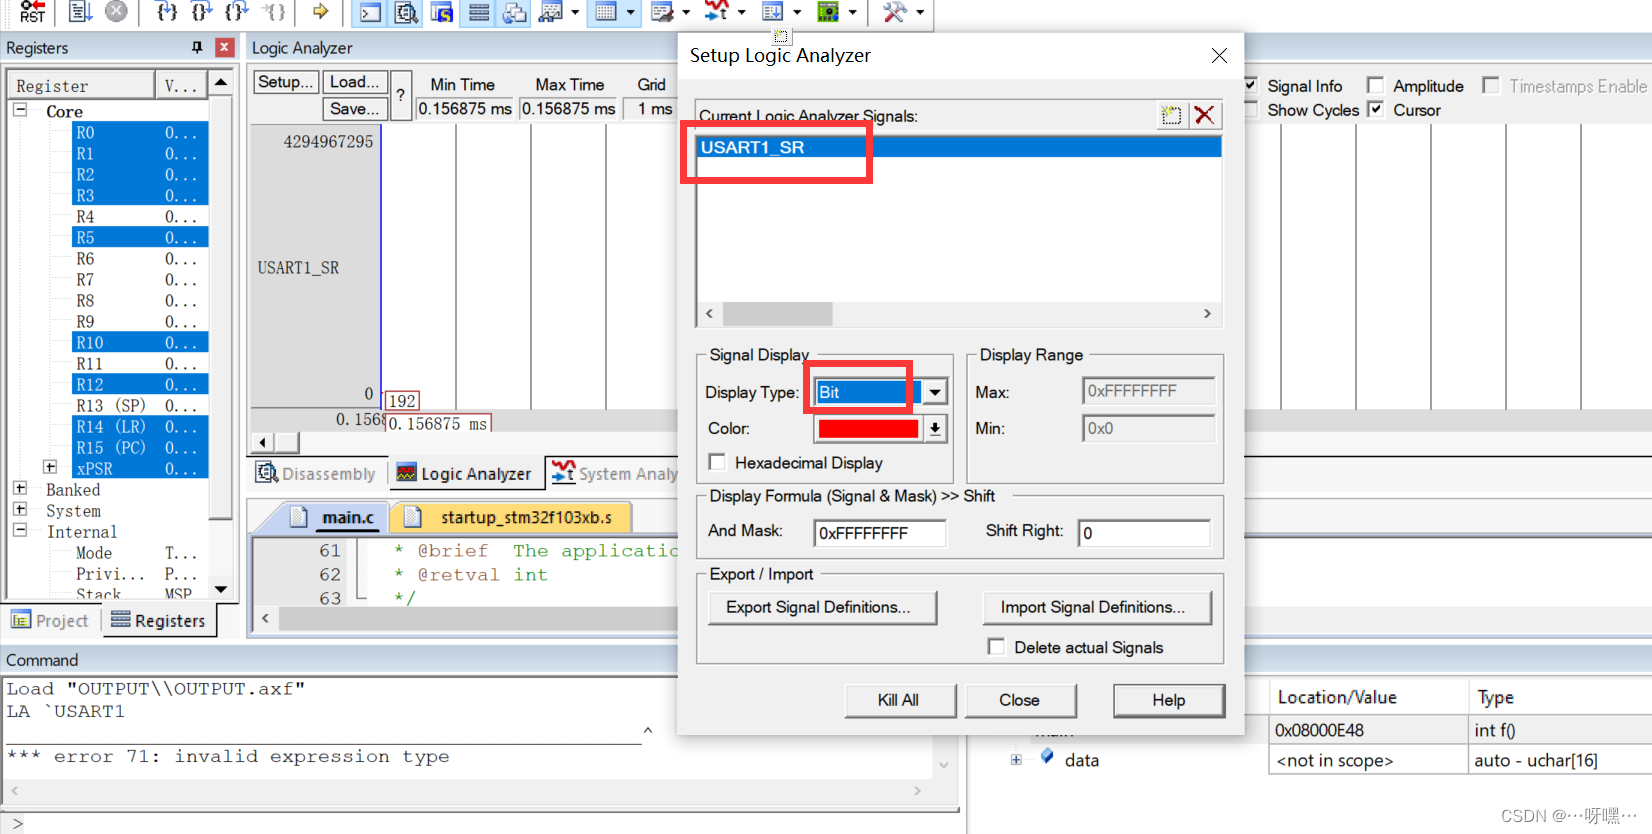The height and width of the screenshot is (834, 1652).
Task: Open the Analysis Windows toolbar icon
Action: click(x=716, y=12)
